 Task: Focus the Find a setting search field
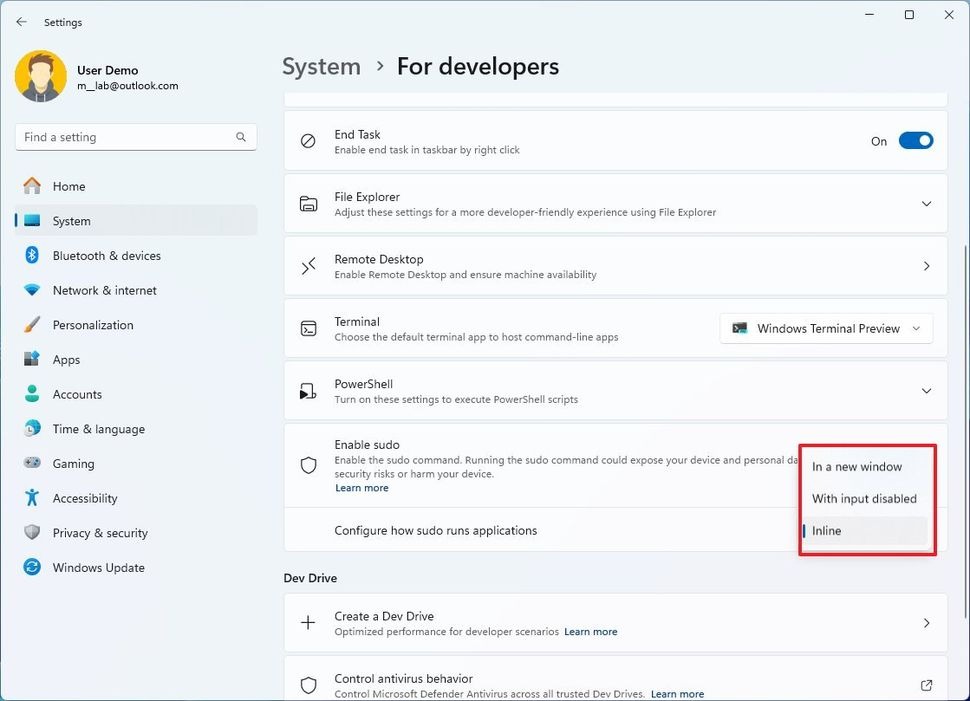[x=135, y=137]
